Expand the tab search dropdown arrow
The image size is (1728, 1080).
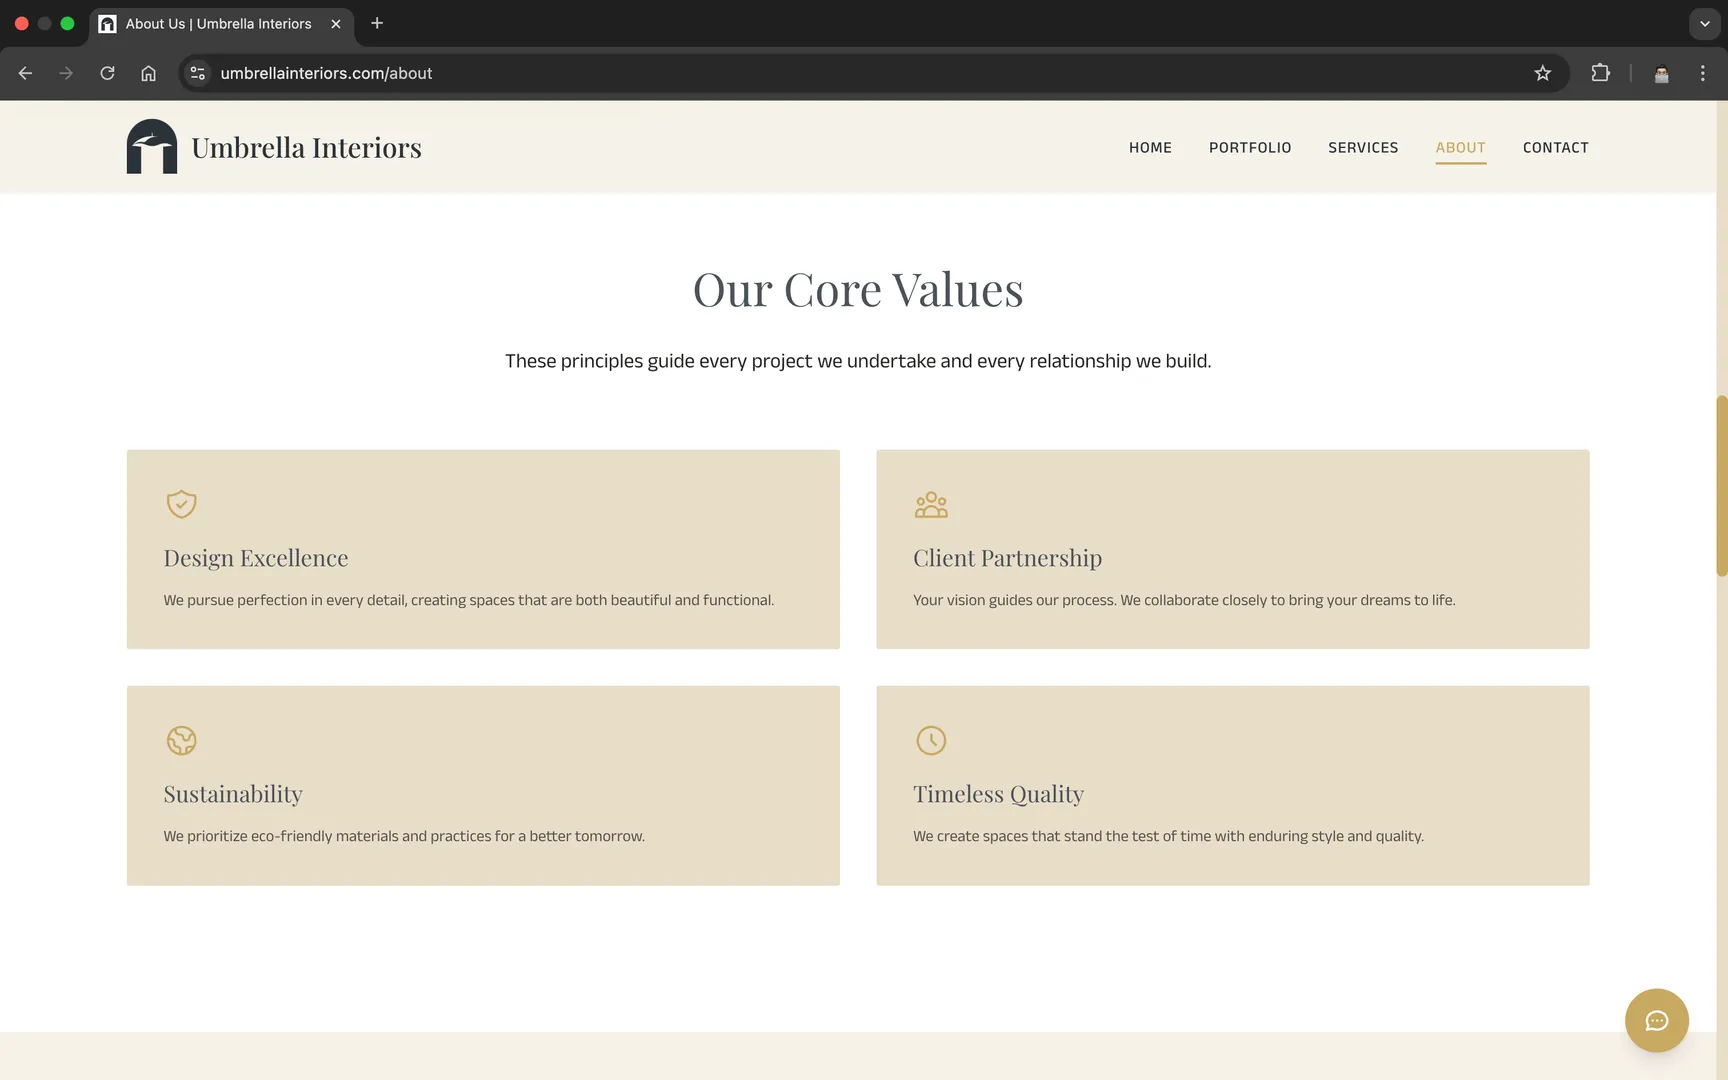point(1704,23)
